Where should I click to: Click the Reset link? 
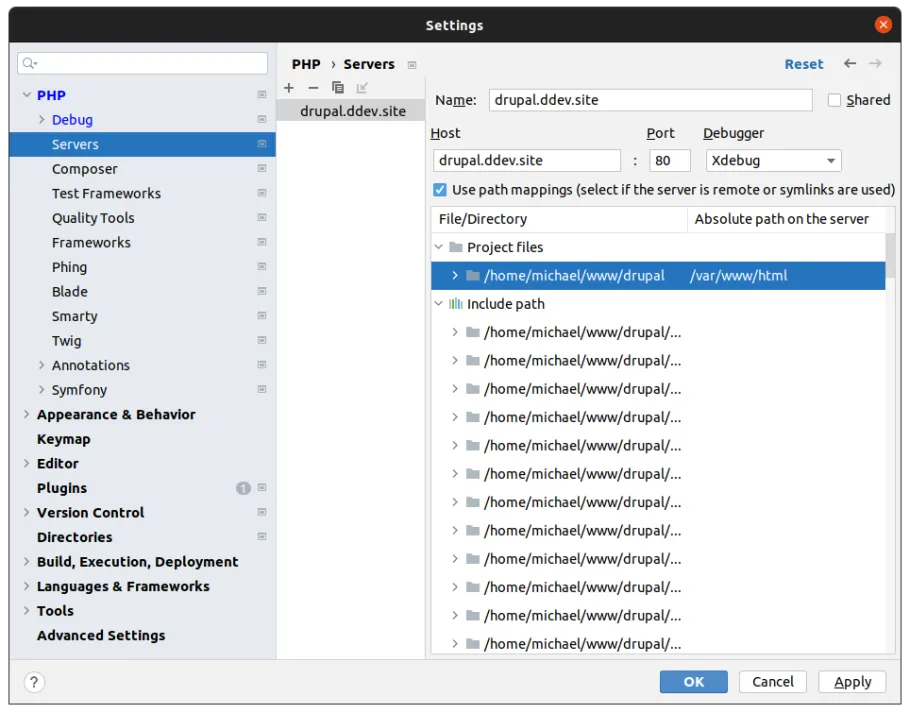click(804, 63)
